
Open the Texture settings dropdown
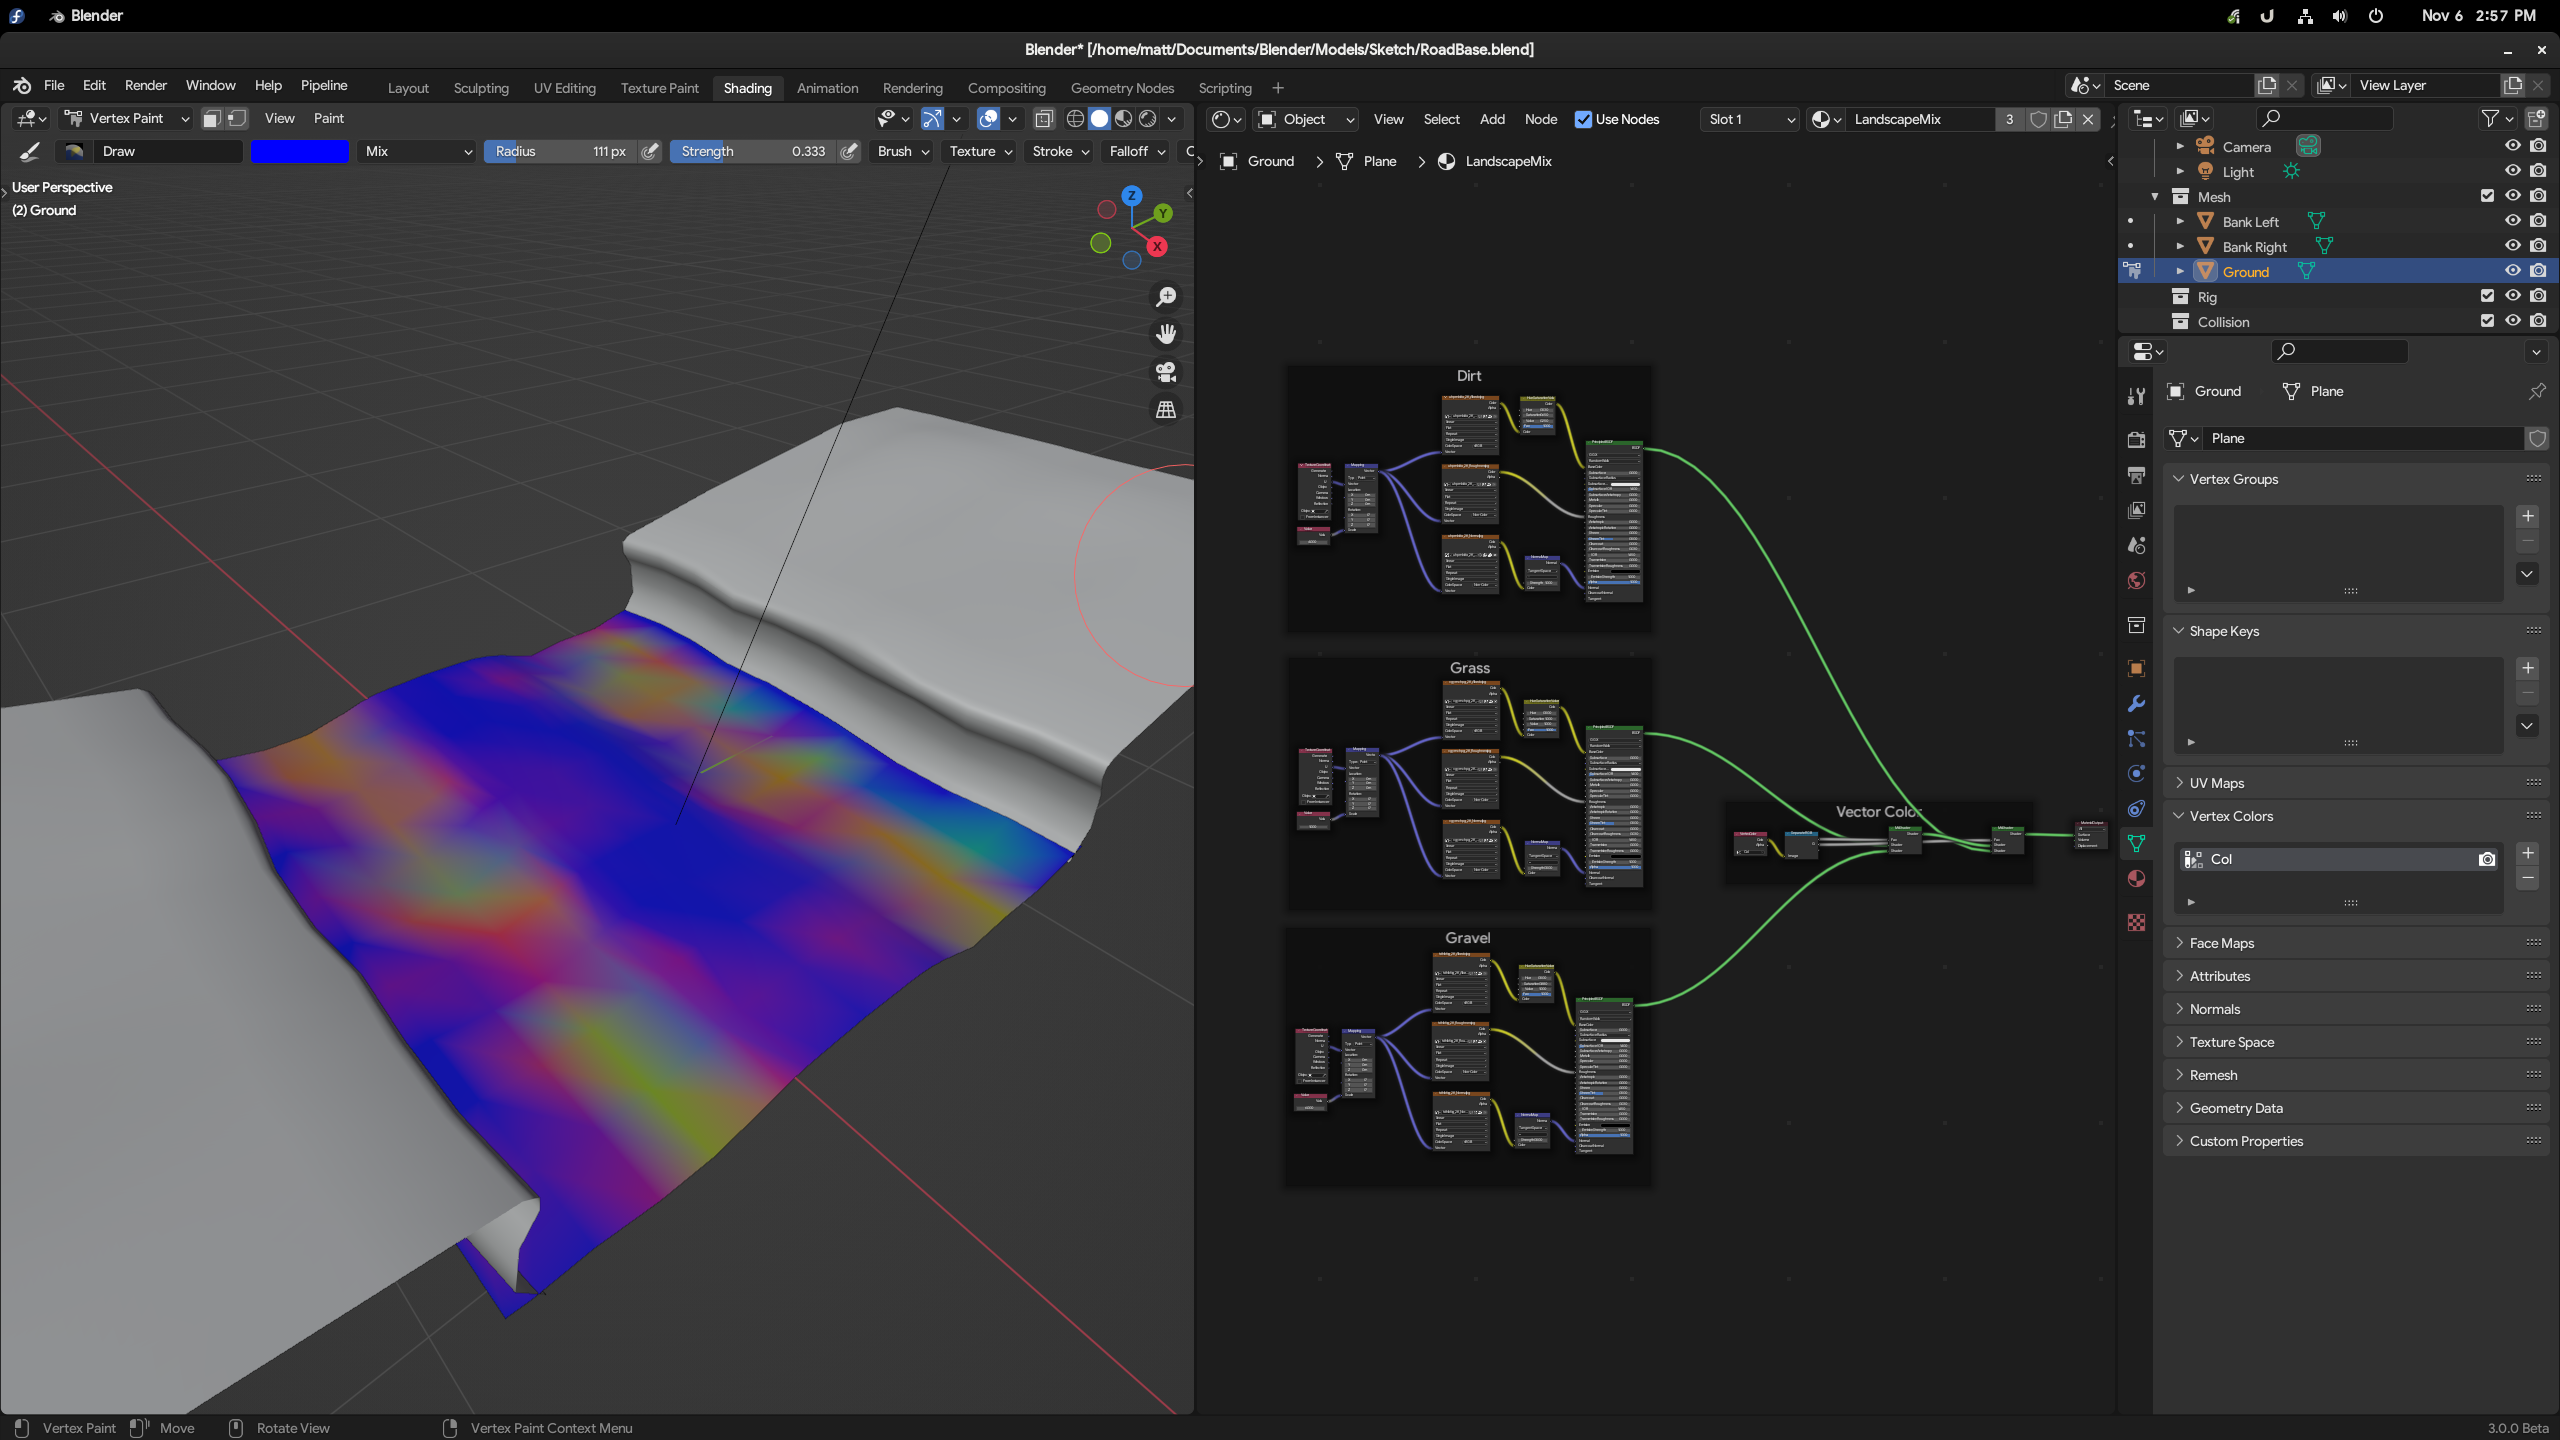tap(981, 151)
